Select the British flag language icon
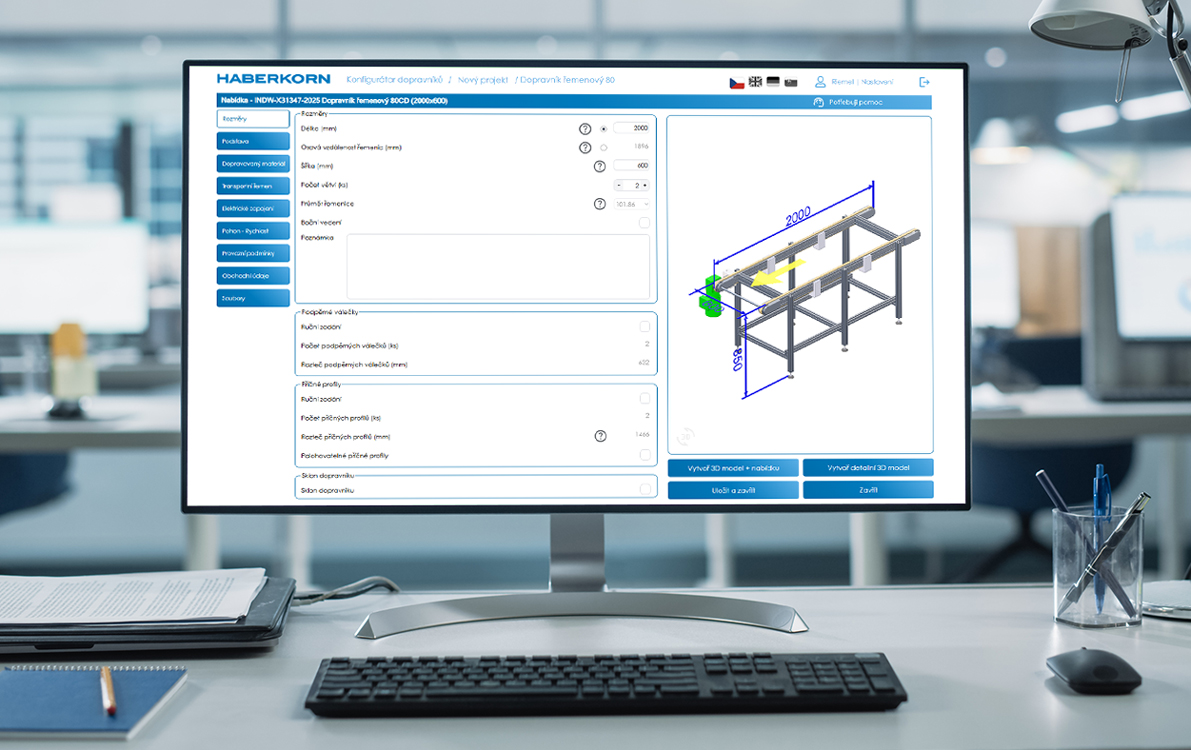1191x750 pixels. (x=755, y=82)
